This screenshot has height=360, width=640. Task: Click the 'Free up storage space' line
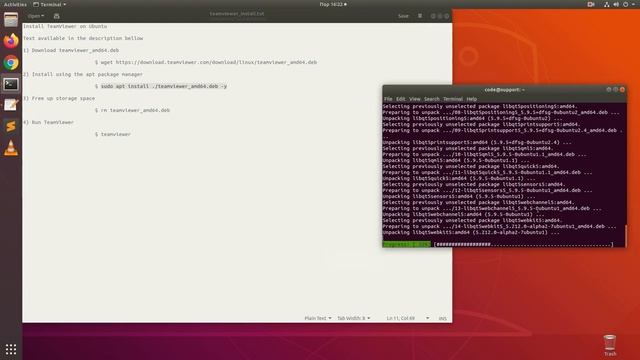tap(59, 98)
